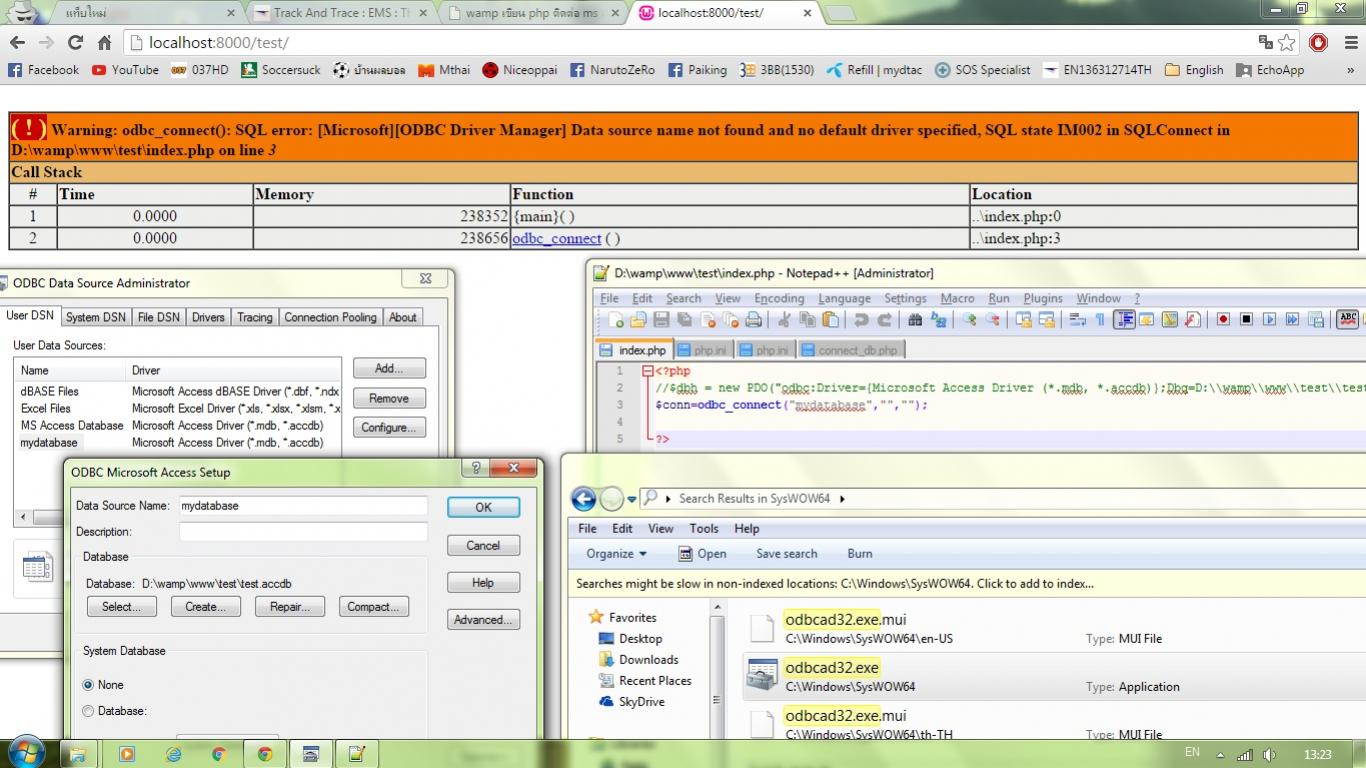Viewport: 1366px width, 768px height.
Task: Click the ABC spell-check icon in Notepad++
Action: (x=1348, y=320)
